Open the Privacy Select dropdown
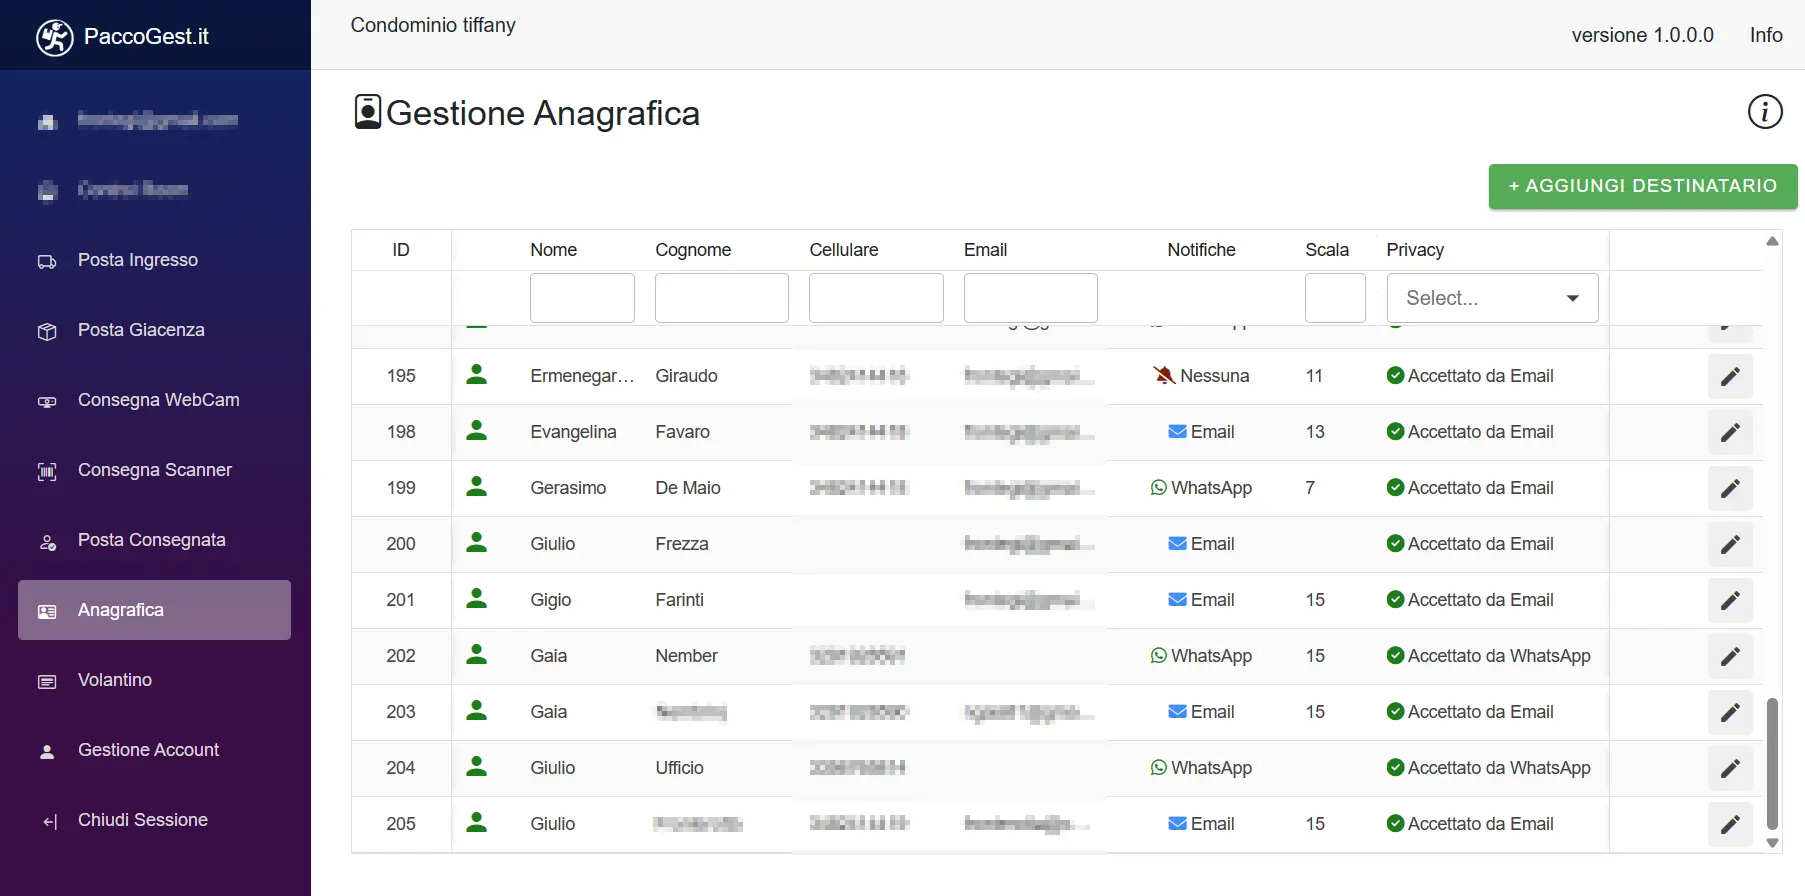 coord(1491,298)
